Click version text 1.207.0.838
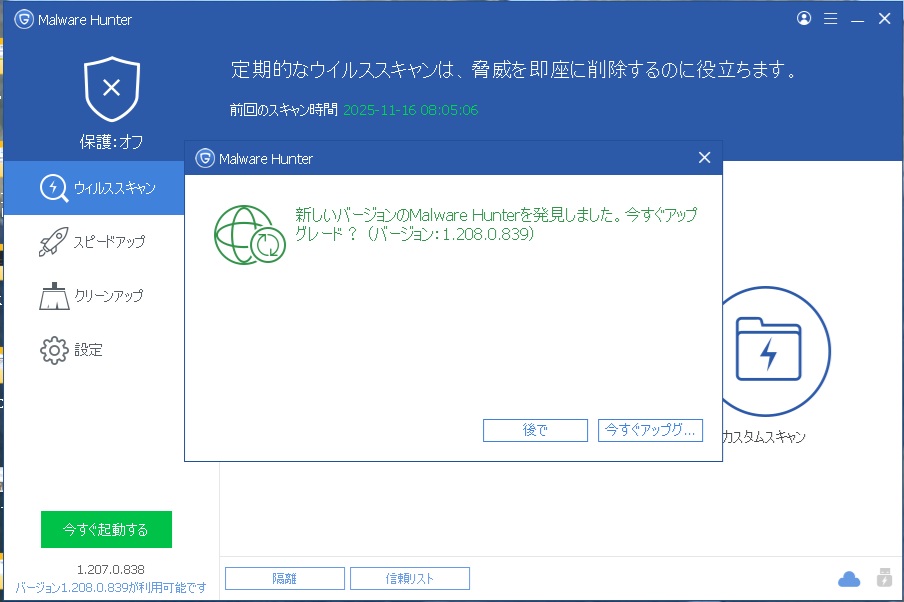 111,569
